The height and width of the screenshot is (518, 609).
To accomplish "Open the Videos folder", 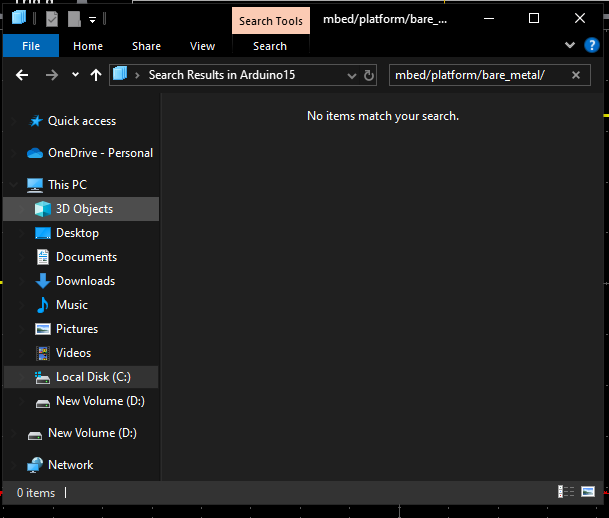I will click(x=73, y=353).
